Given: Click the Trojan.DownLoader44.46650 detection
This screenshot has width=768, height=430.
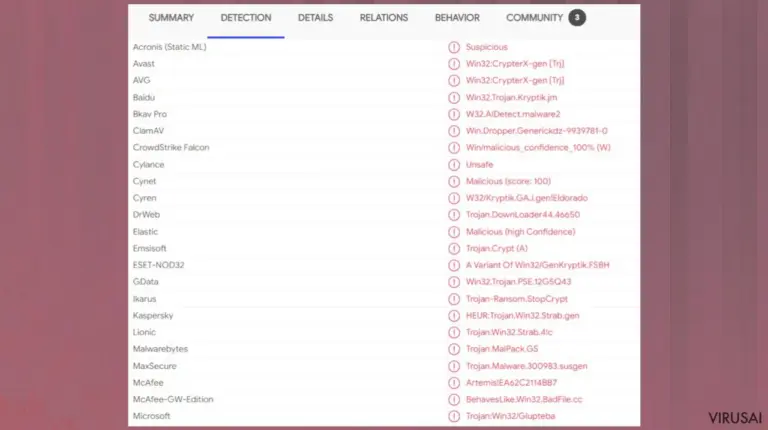Looking at the screenshot, I should pos(523,215).
